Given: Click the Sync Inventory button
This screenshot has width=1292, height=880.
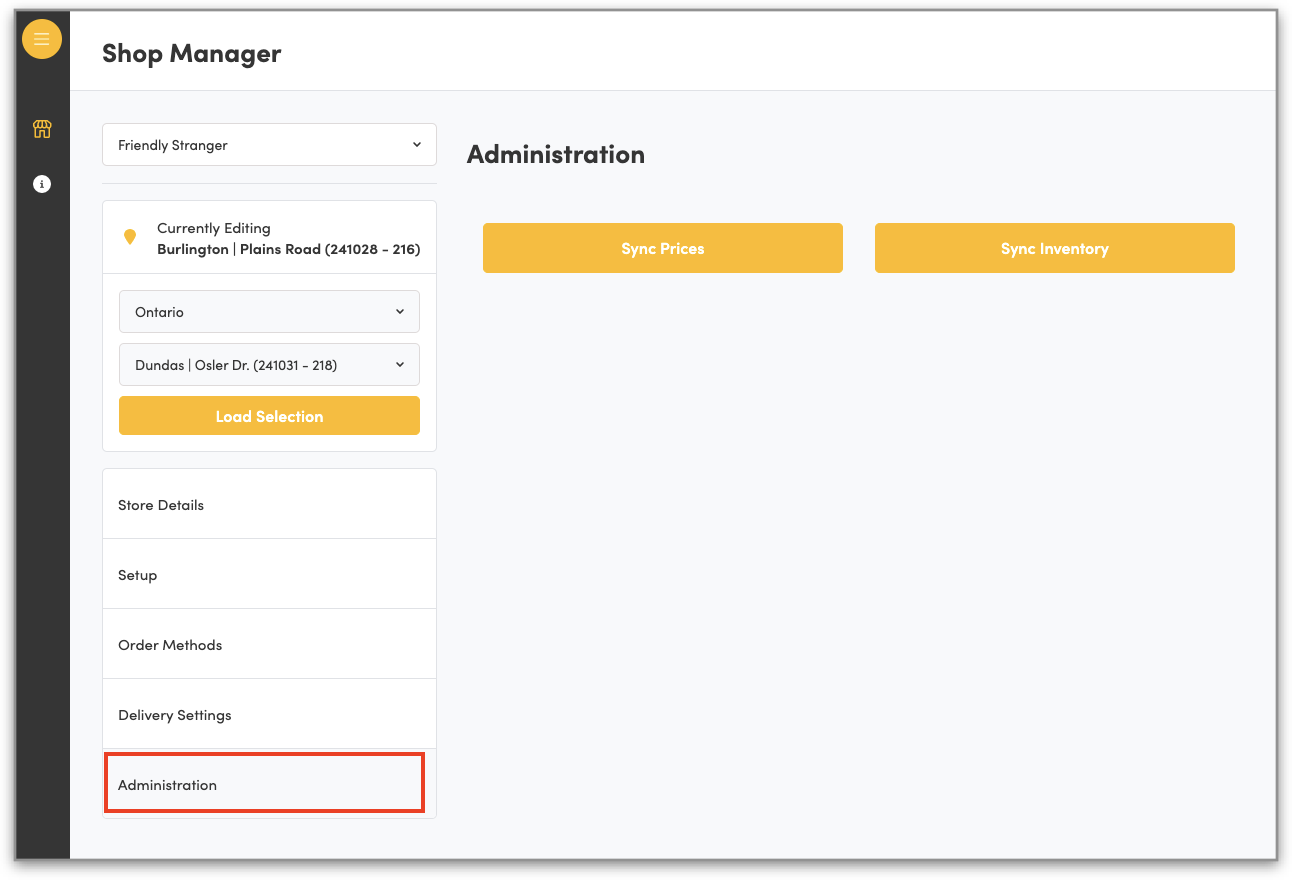Looking at the screenshot, I should click(1054, 248).
